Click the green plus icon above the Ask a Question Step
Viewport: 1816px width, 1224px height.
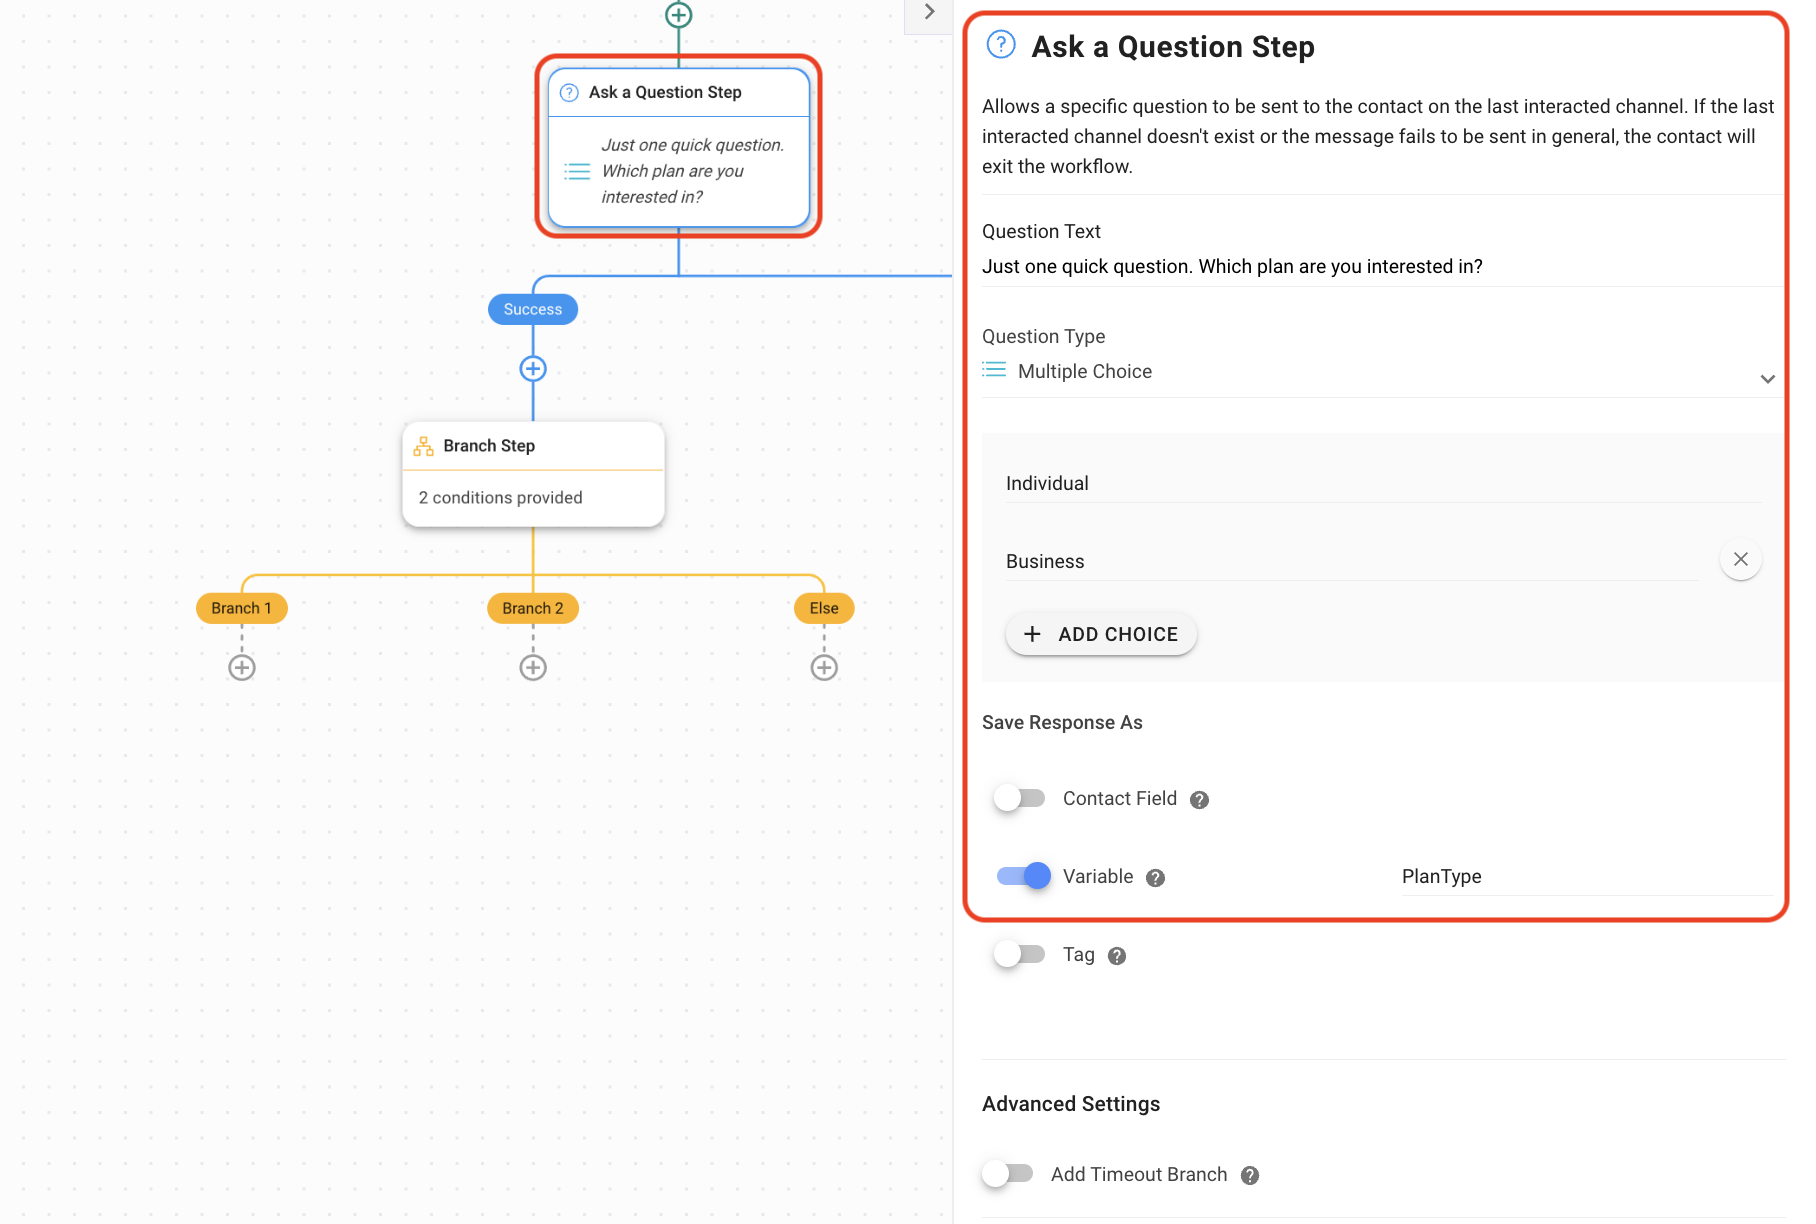(679, 15)
